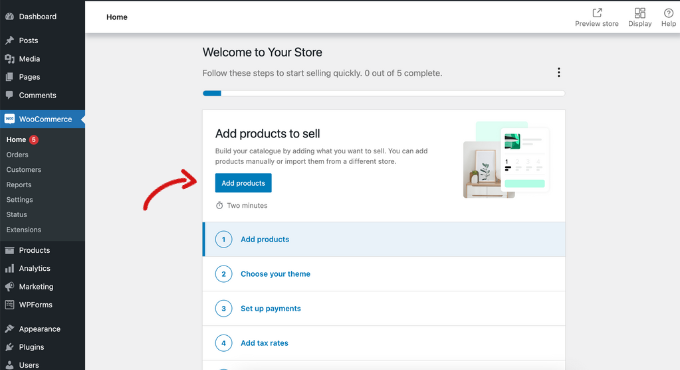Screen dimensions: 680x370
Task: Click the Products icon in sidebar
Action: (9, 250)
